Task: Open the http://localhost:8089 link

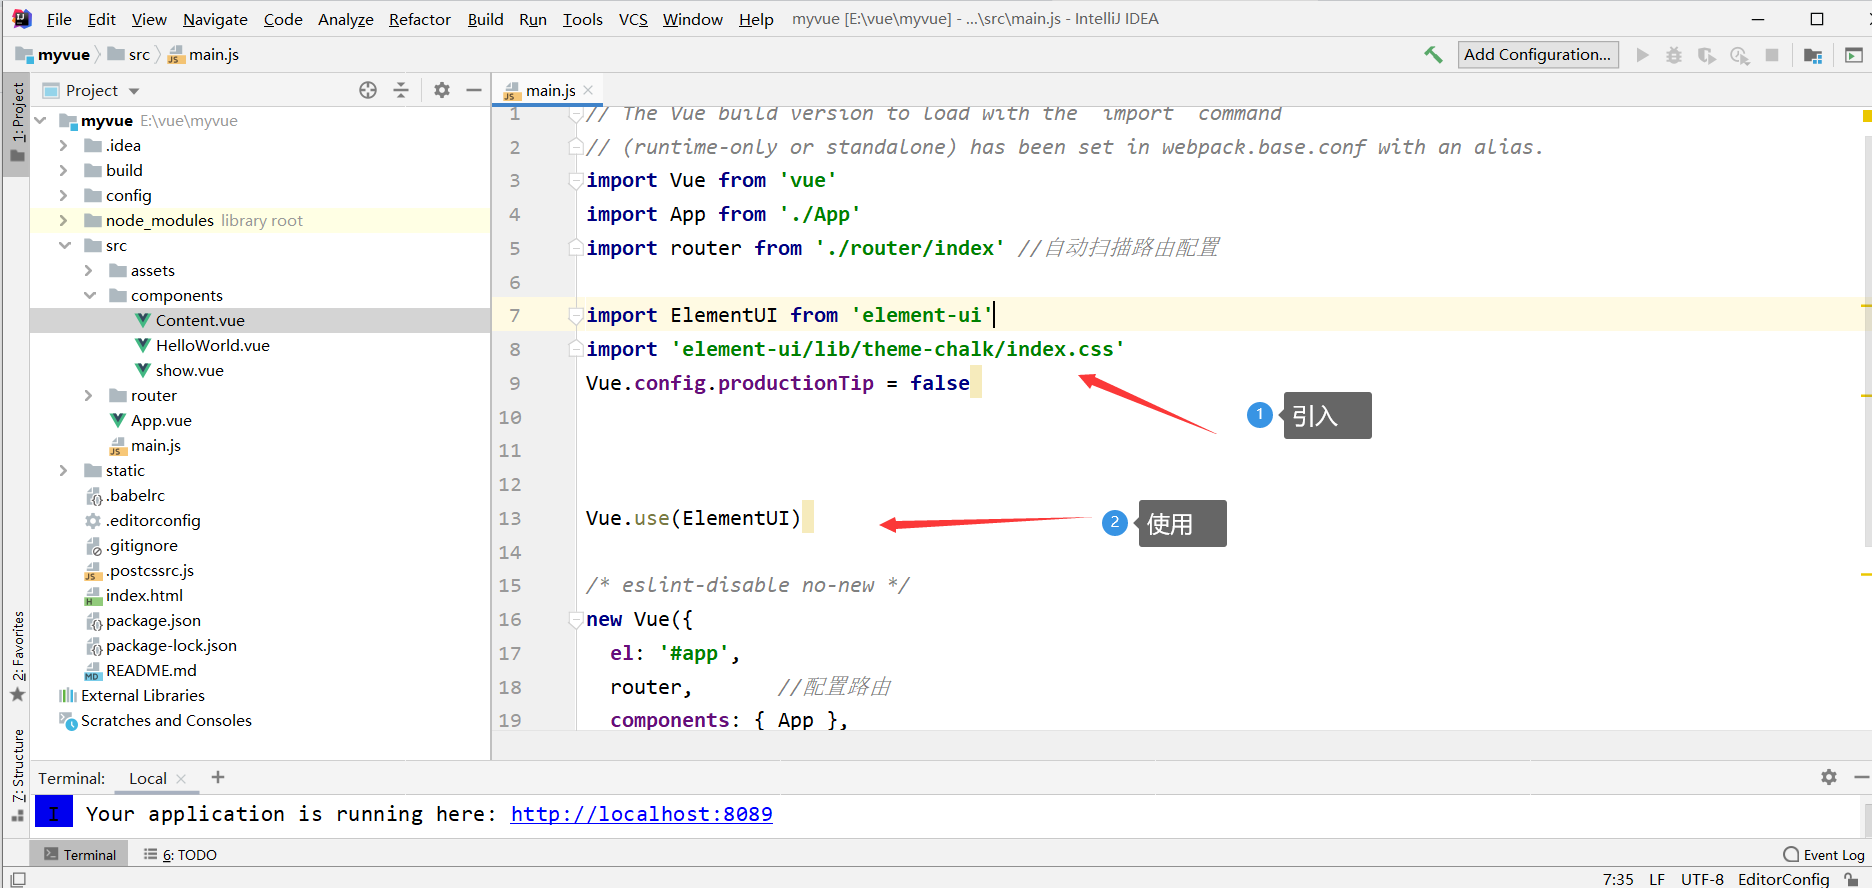Action: 641,814
